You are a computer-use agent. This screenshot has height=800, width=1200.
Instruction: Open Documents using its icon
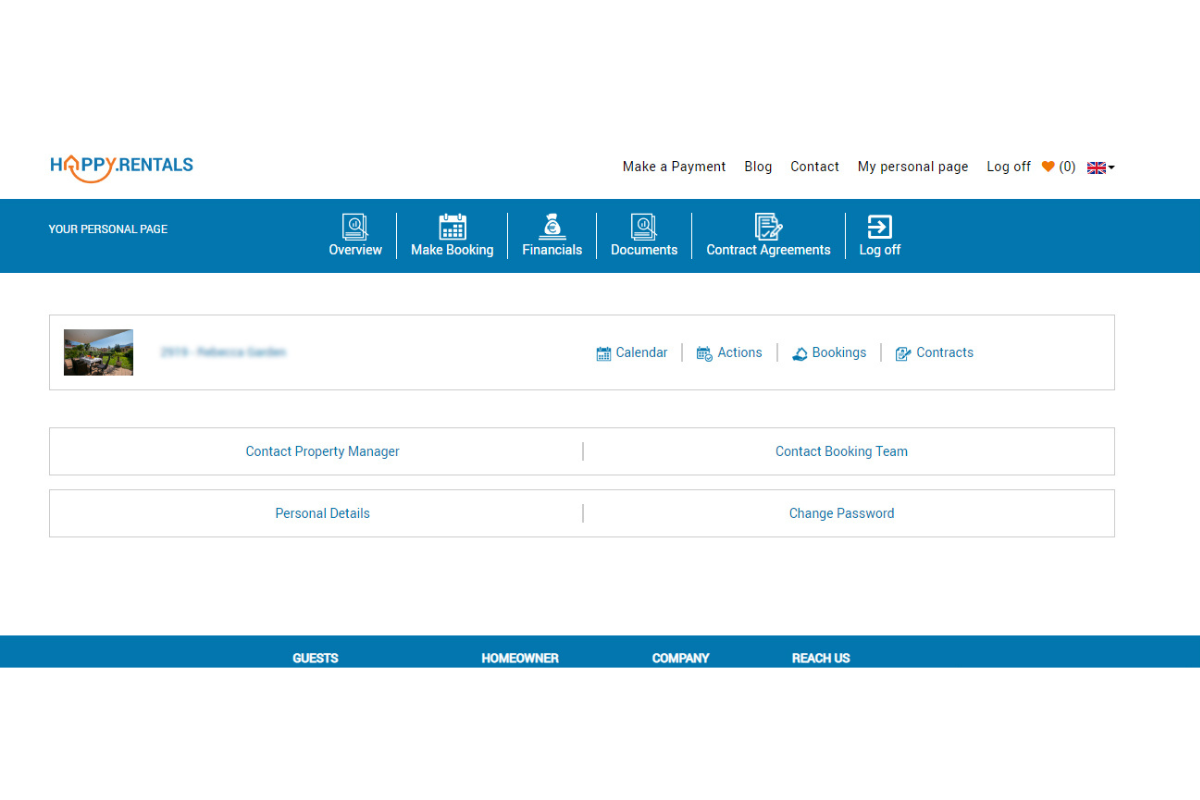[x=643, y=226]
